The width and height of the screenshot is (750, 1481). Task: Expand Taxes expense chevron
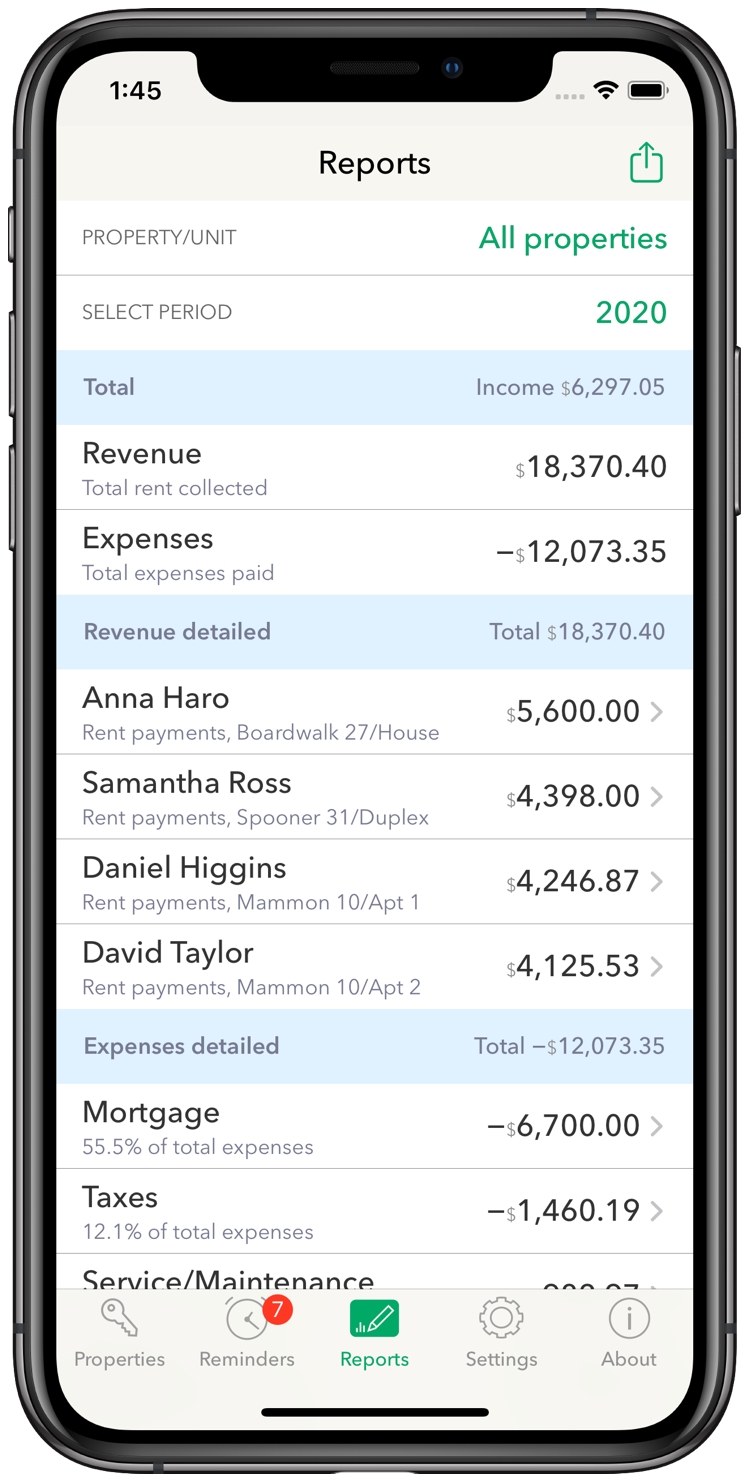pyautogui.click(x=657, y=1211)
